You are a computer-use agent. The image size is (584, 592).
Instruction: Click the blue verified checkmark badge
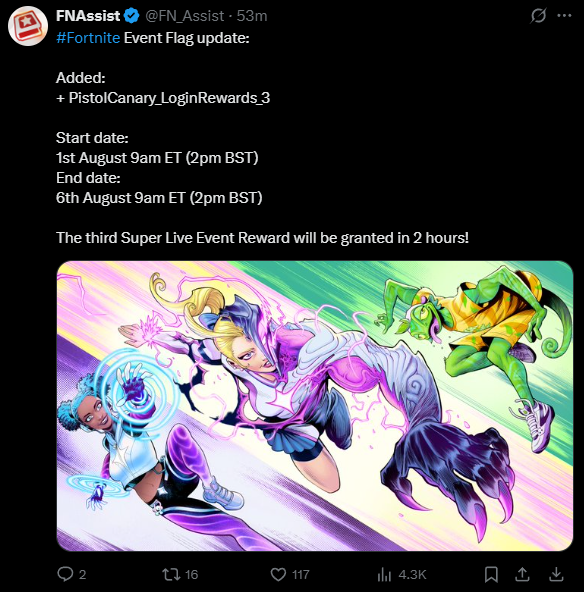131,16
